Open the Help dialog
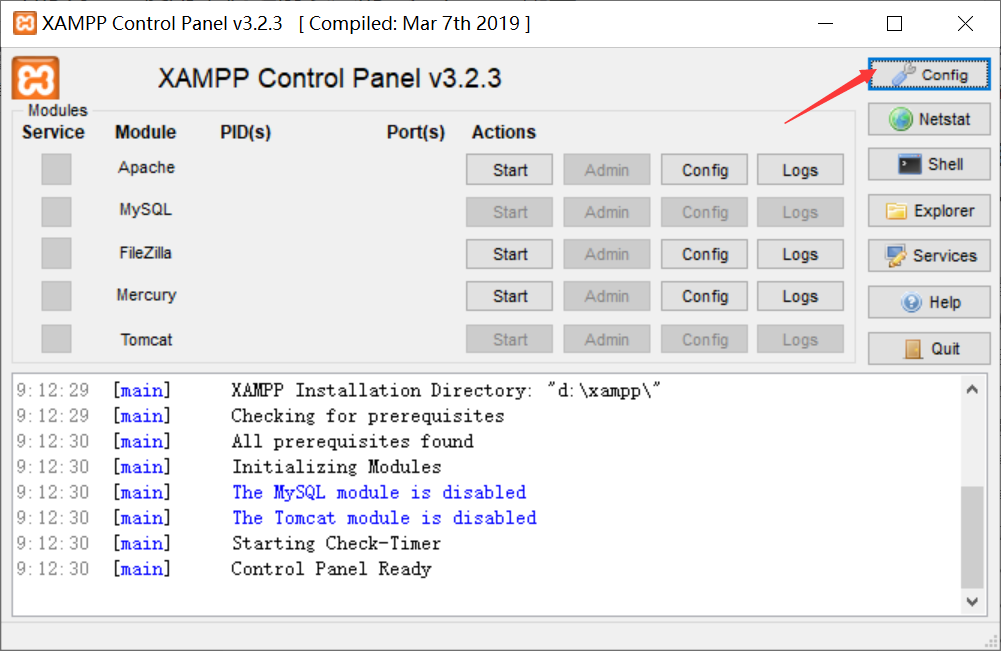1001x651 pixels. tap(929, 302)
